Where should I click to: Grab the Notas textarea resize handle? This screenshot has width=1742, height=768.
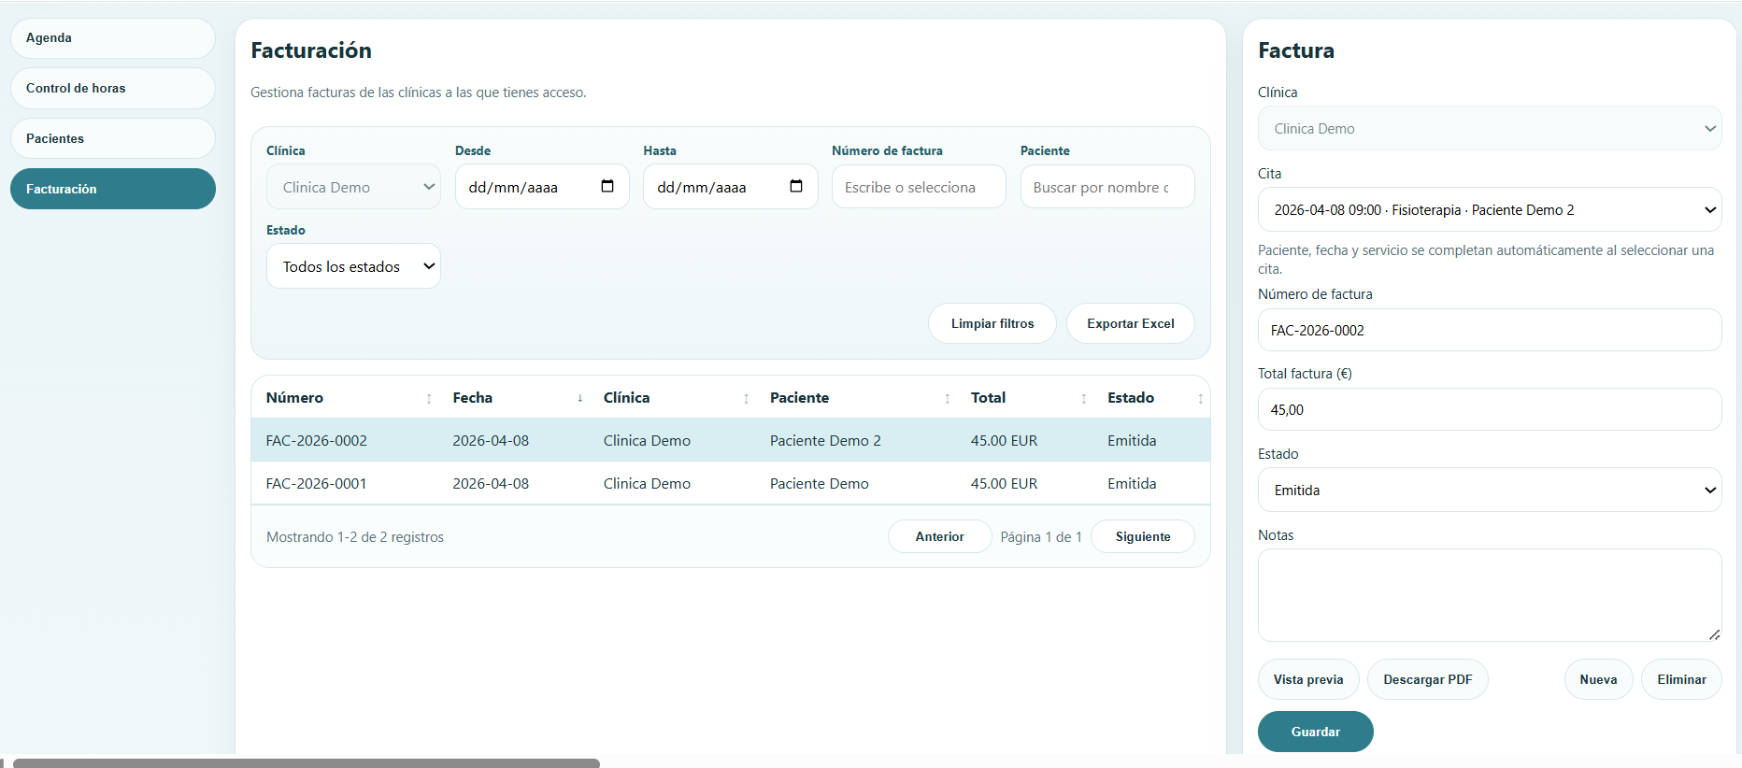point(1714,634)
